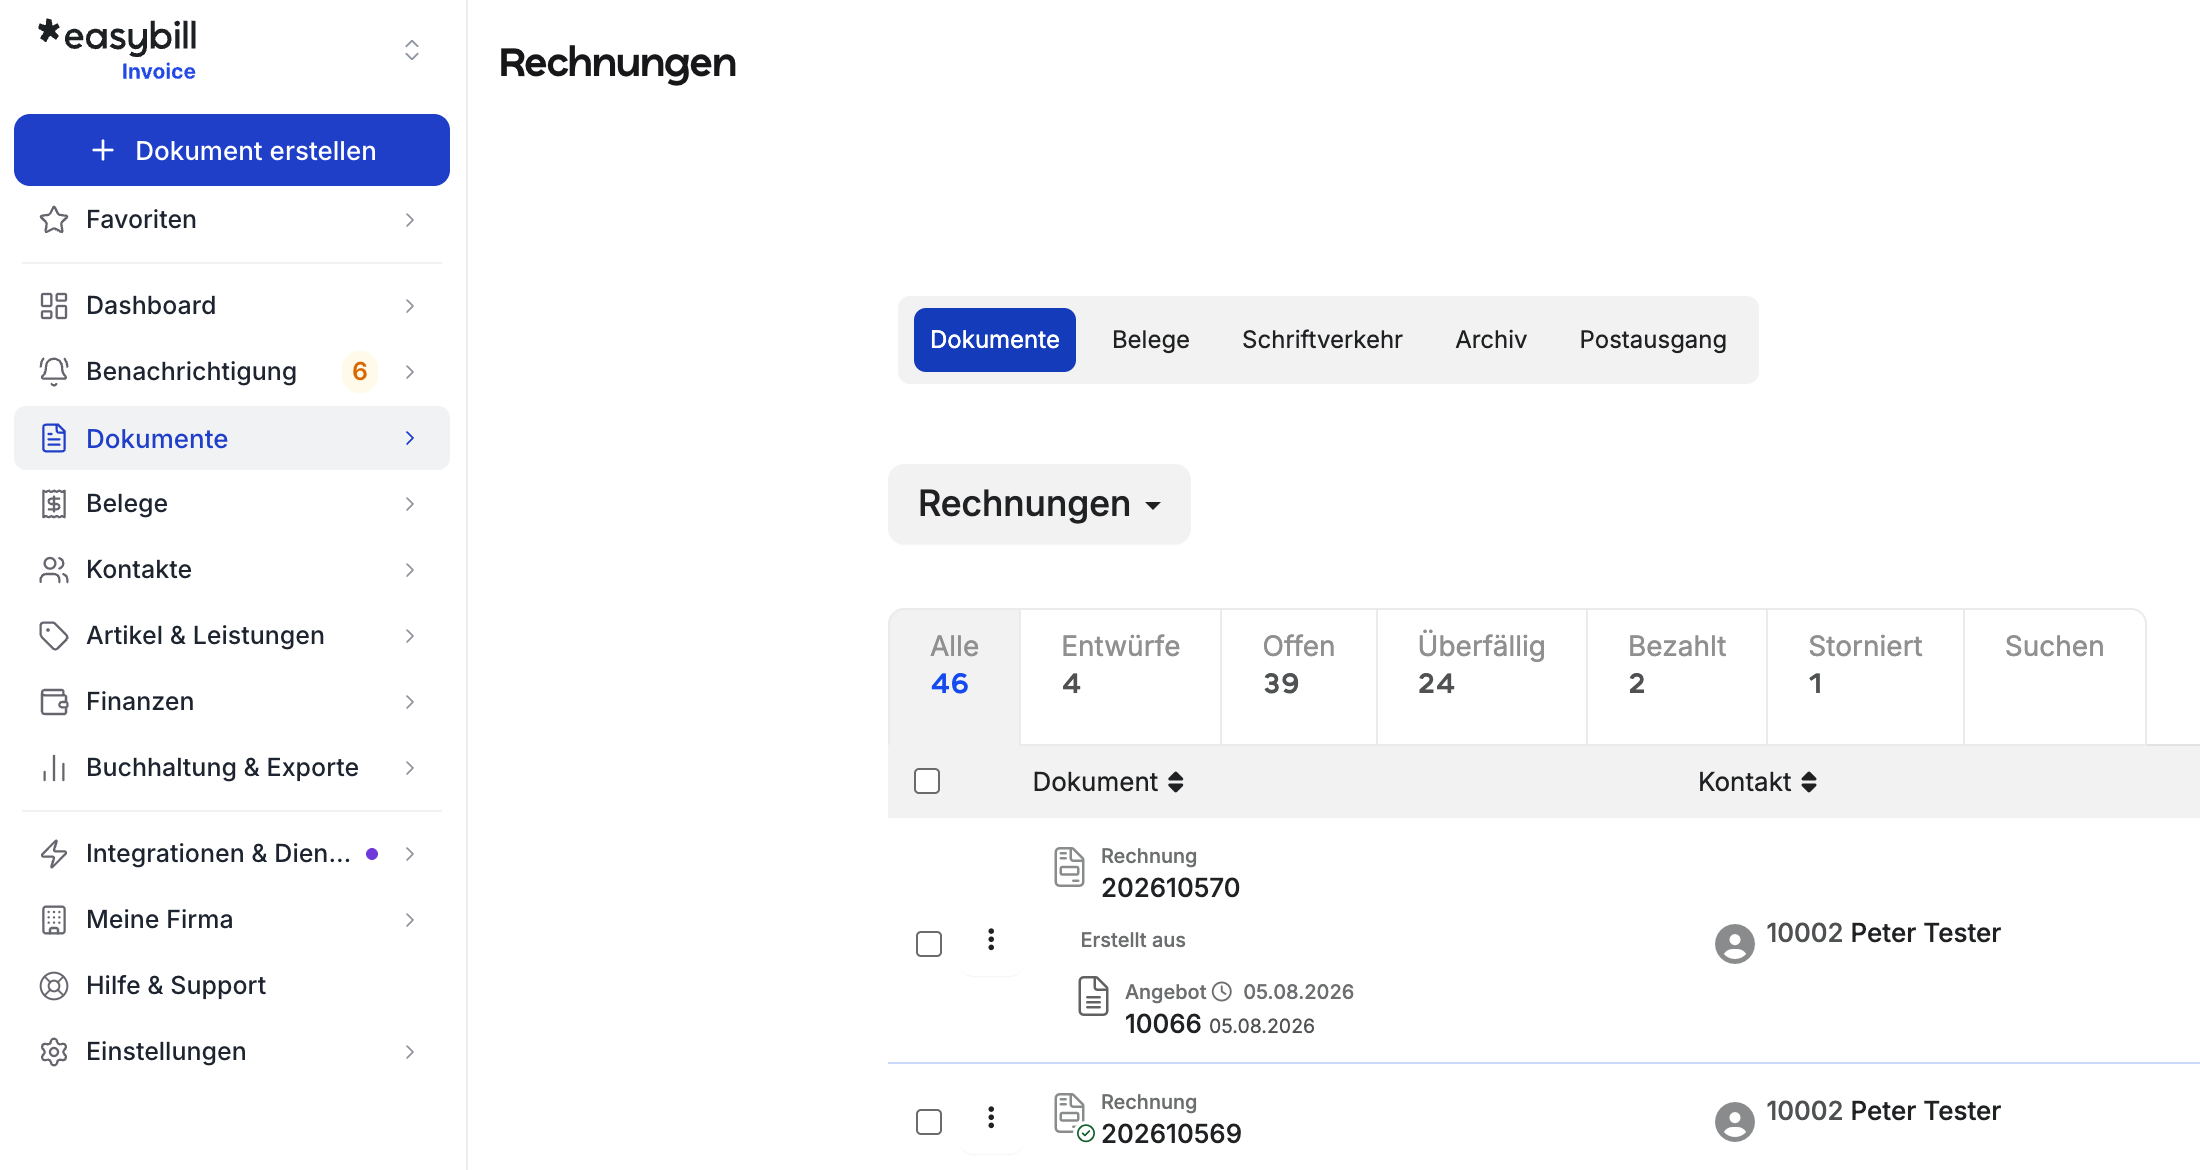Viewport: 2200px width, 1170px height.
Task: Open the product switcher next to easybill logo
Action: click(411, 50)
